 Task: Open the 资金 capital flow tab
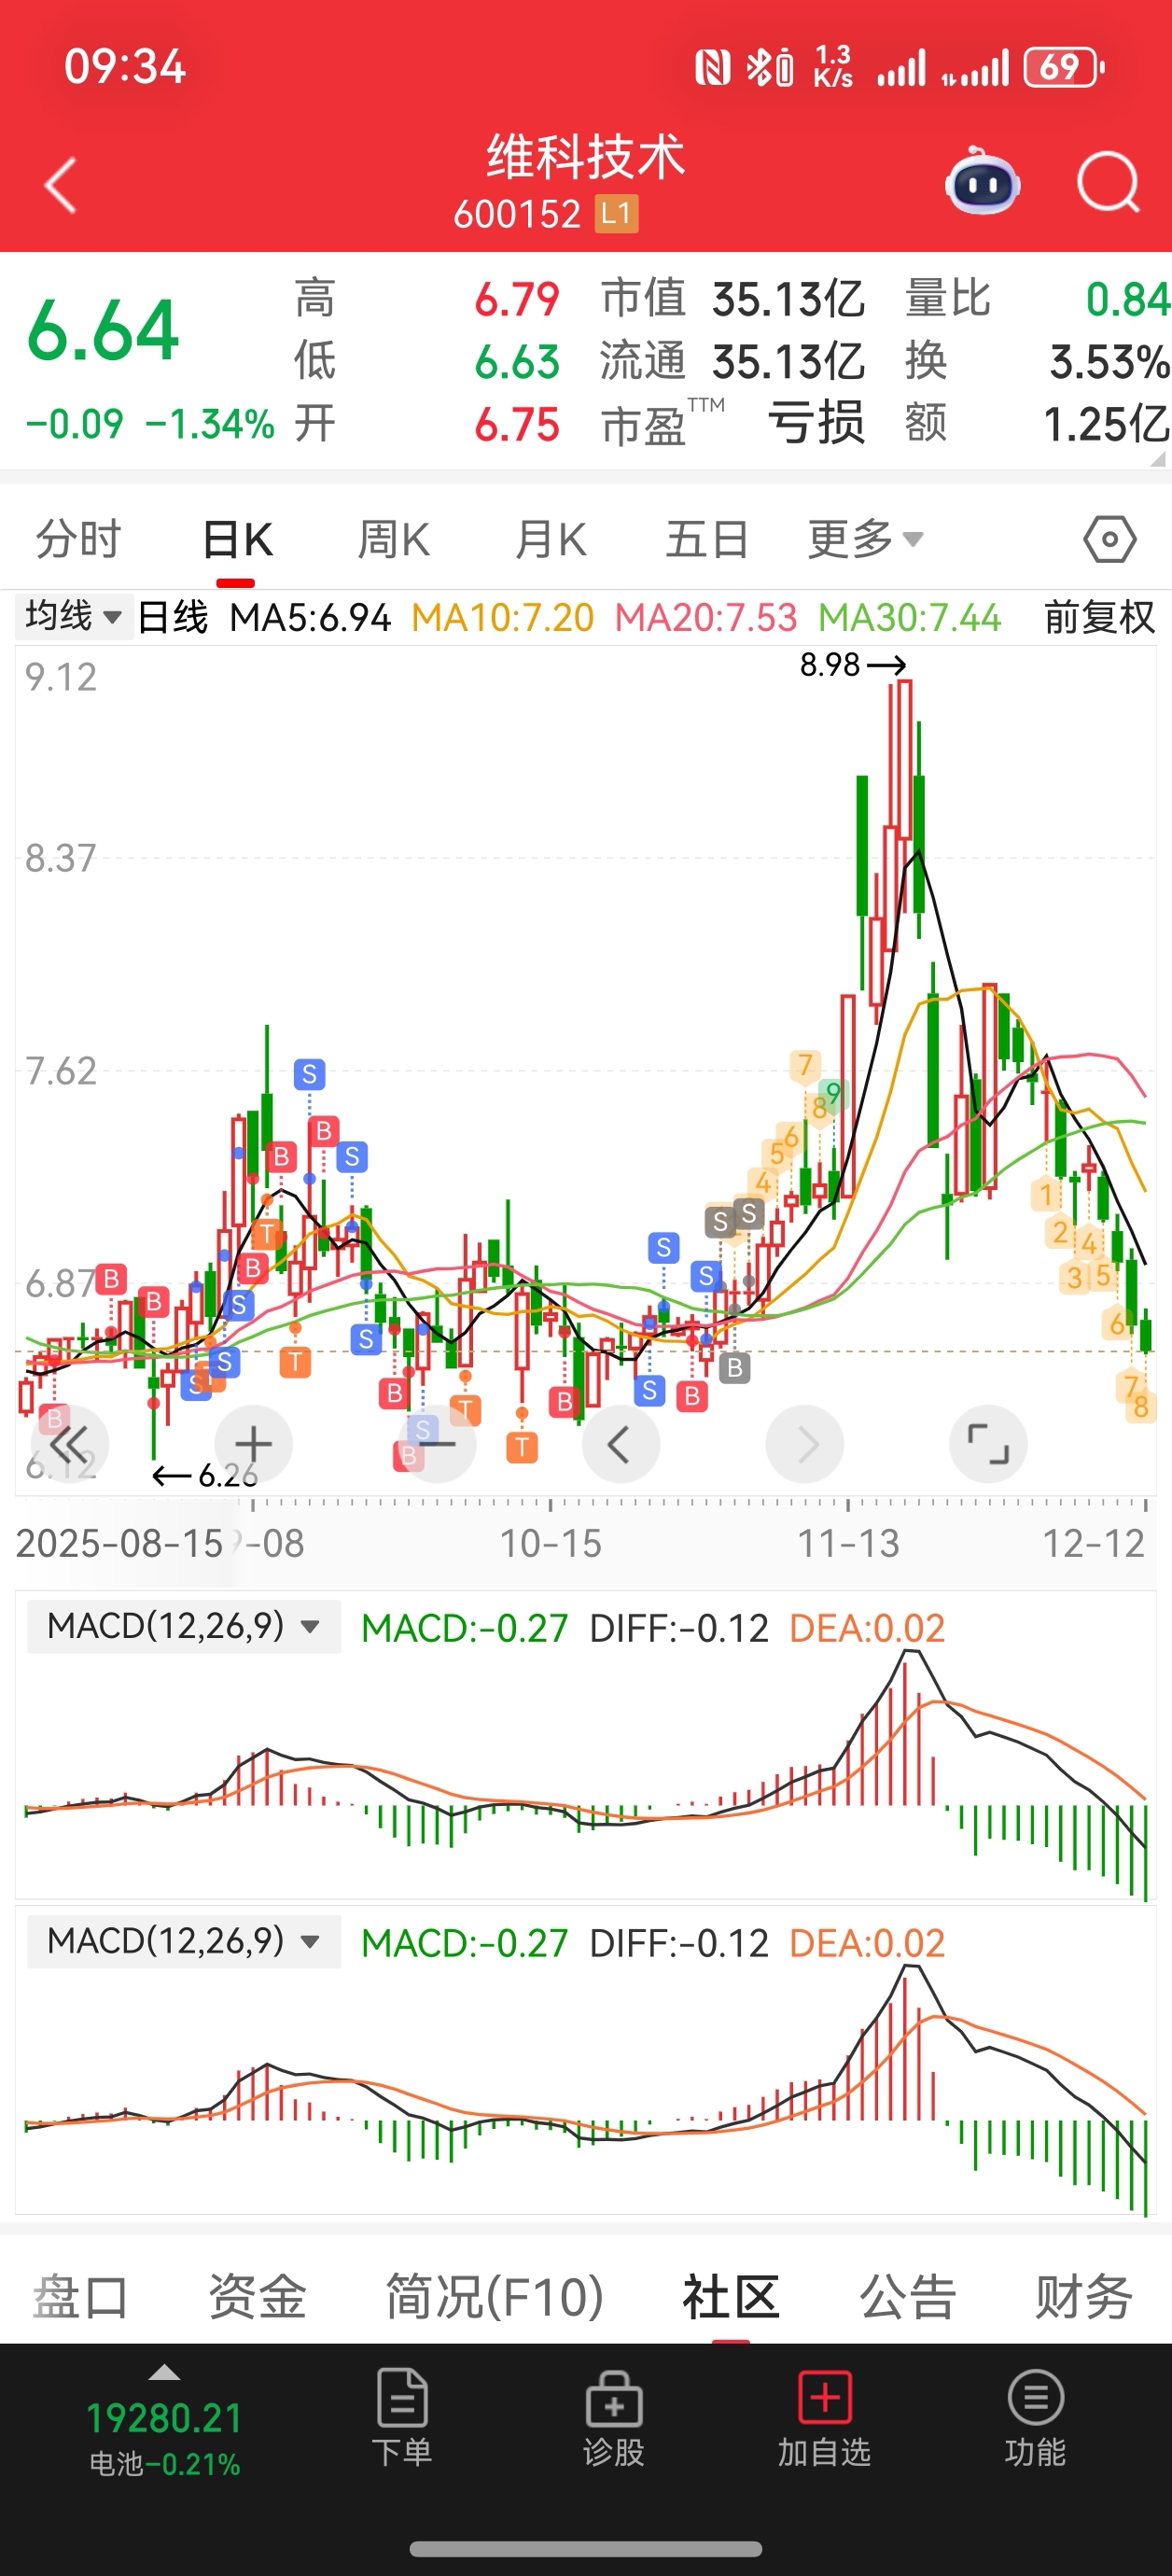pos(257,2296)
